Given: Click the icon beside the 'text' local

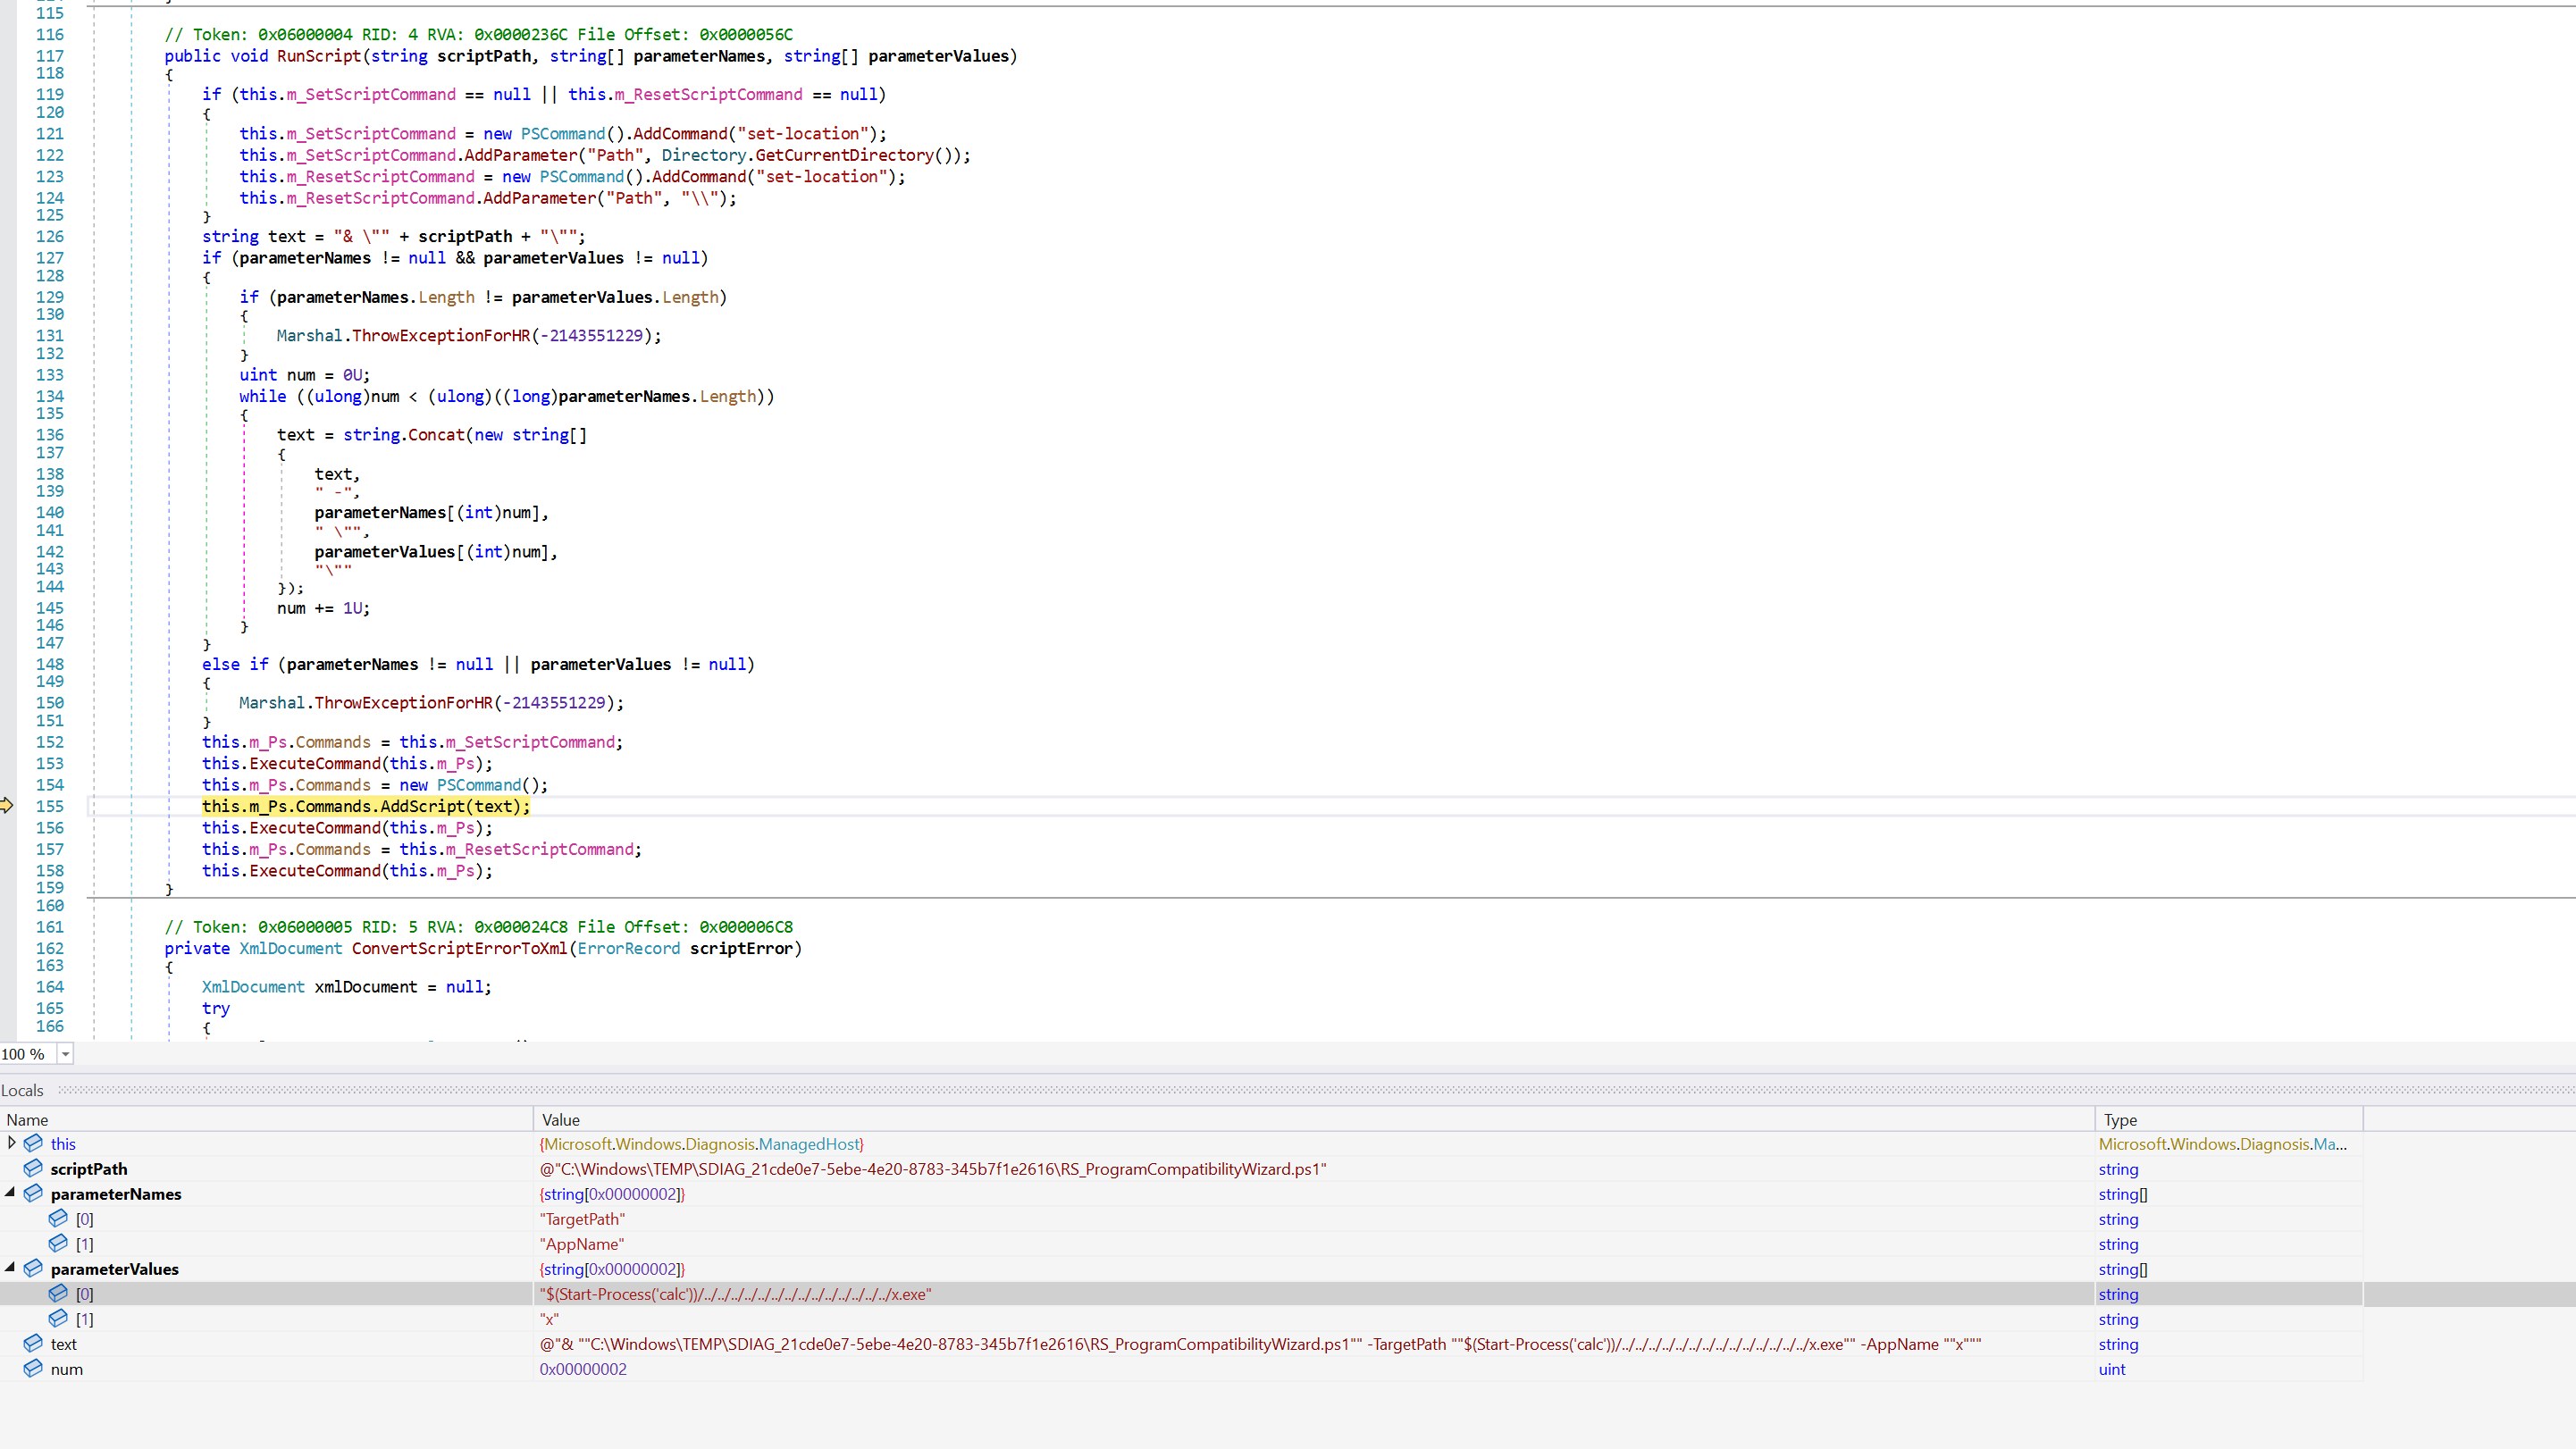Looking at the screenshot, I should click(x=33, y=1343).
